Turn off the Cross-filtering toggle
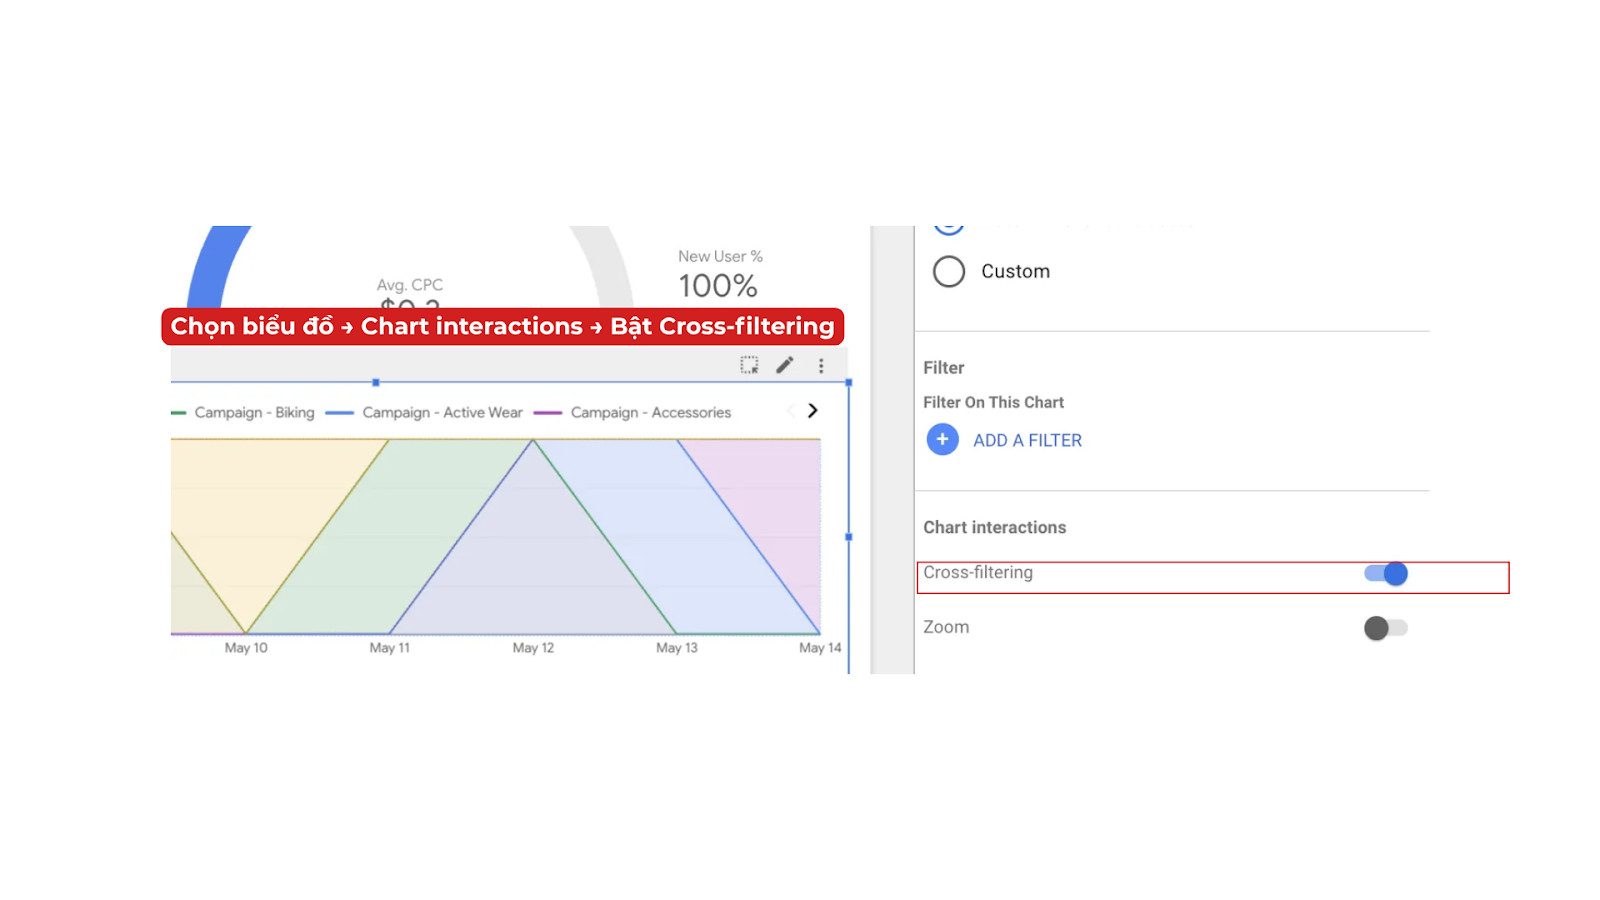Screen dimensions: 1600x900 coord(1386,573)
